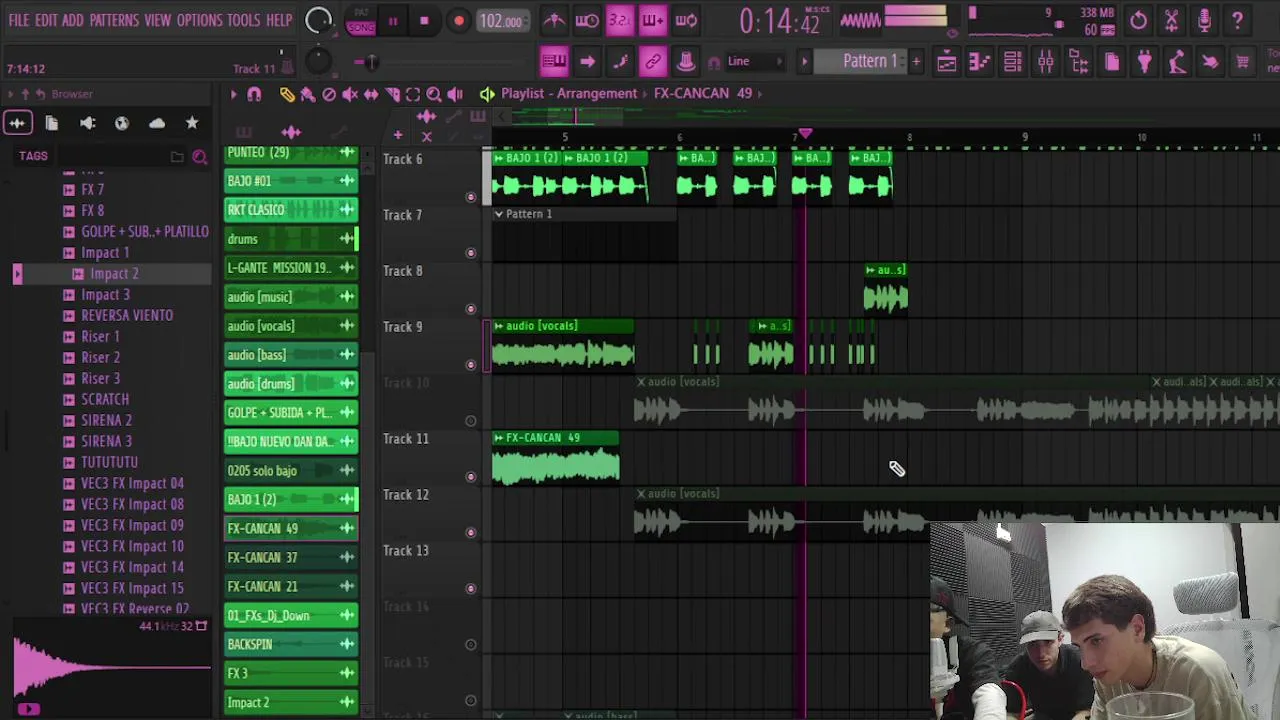Image resolution: width=1280 pixels, height=720 pixels.
Task: Click the record button
Action: 459,21
